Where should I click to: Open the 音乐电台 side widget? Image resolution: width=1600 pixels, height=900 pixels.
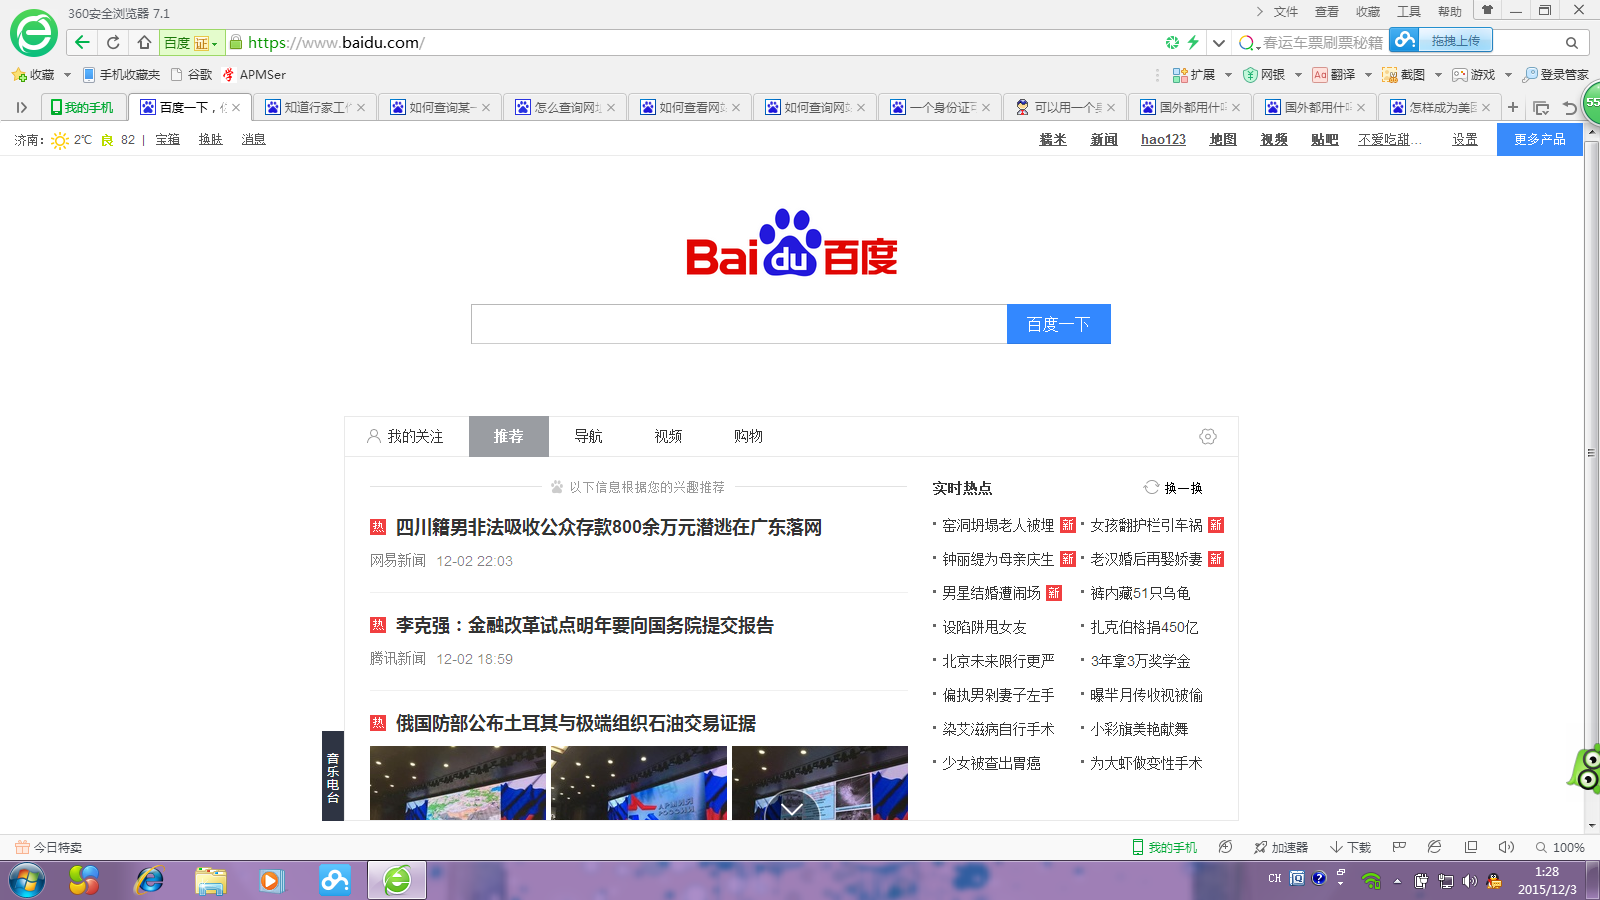coord(333,776)
